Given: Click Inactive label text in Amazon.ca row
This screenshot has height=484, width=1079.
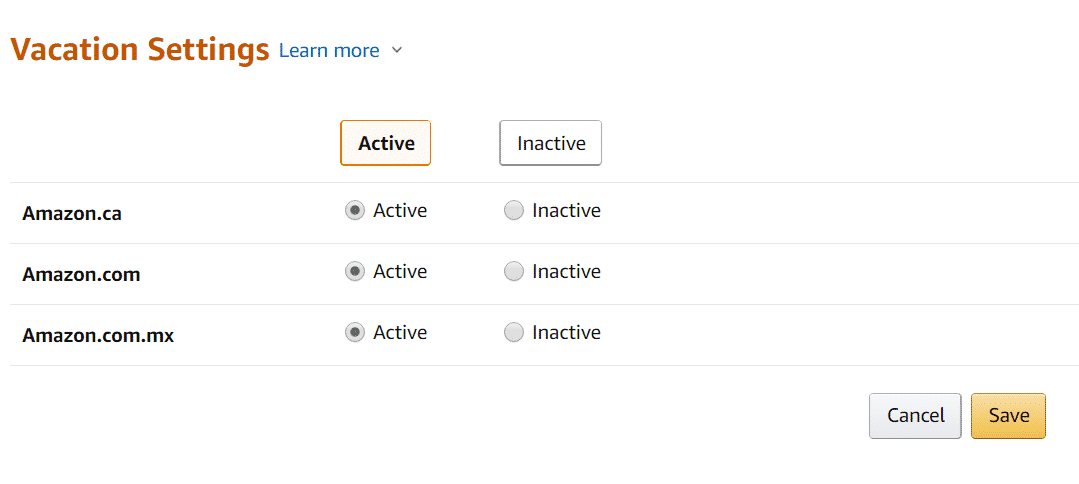Looking at the screenshot, I should coord(566,210).
